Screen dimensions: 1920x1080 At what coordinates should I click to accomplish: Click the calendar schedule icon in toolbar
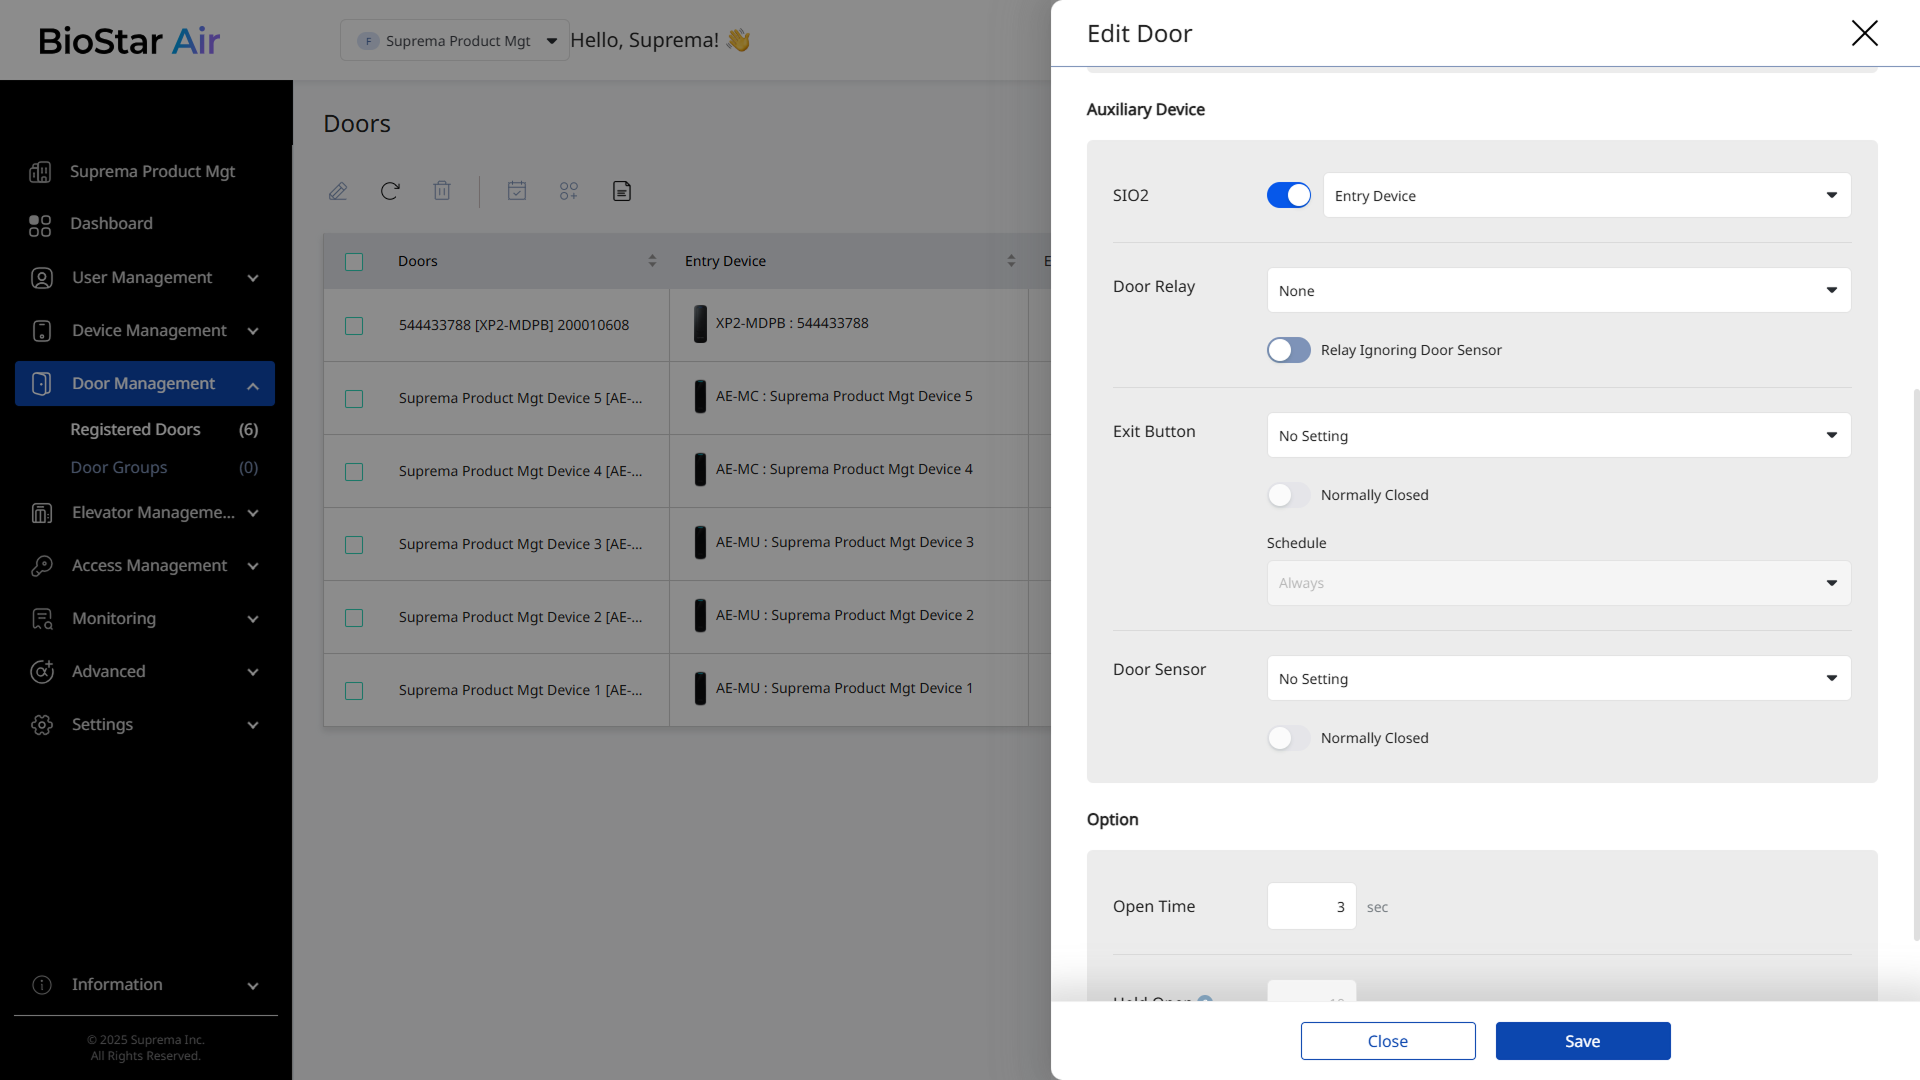[517, 191]
